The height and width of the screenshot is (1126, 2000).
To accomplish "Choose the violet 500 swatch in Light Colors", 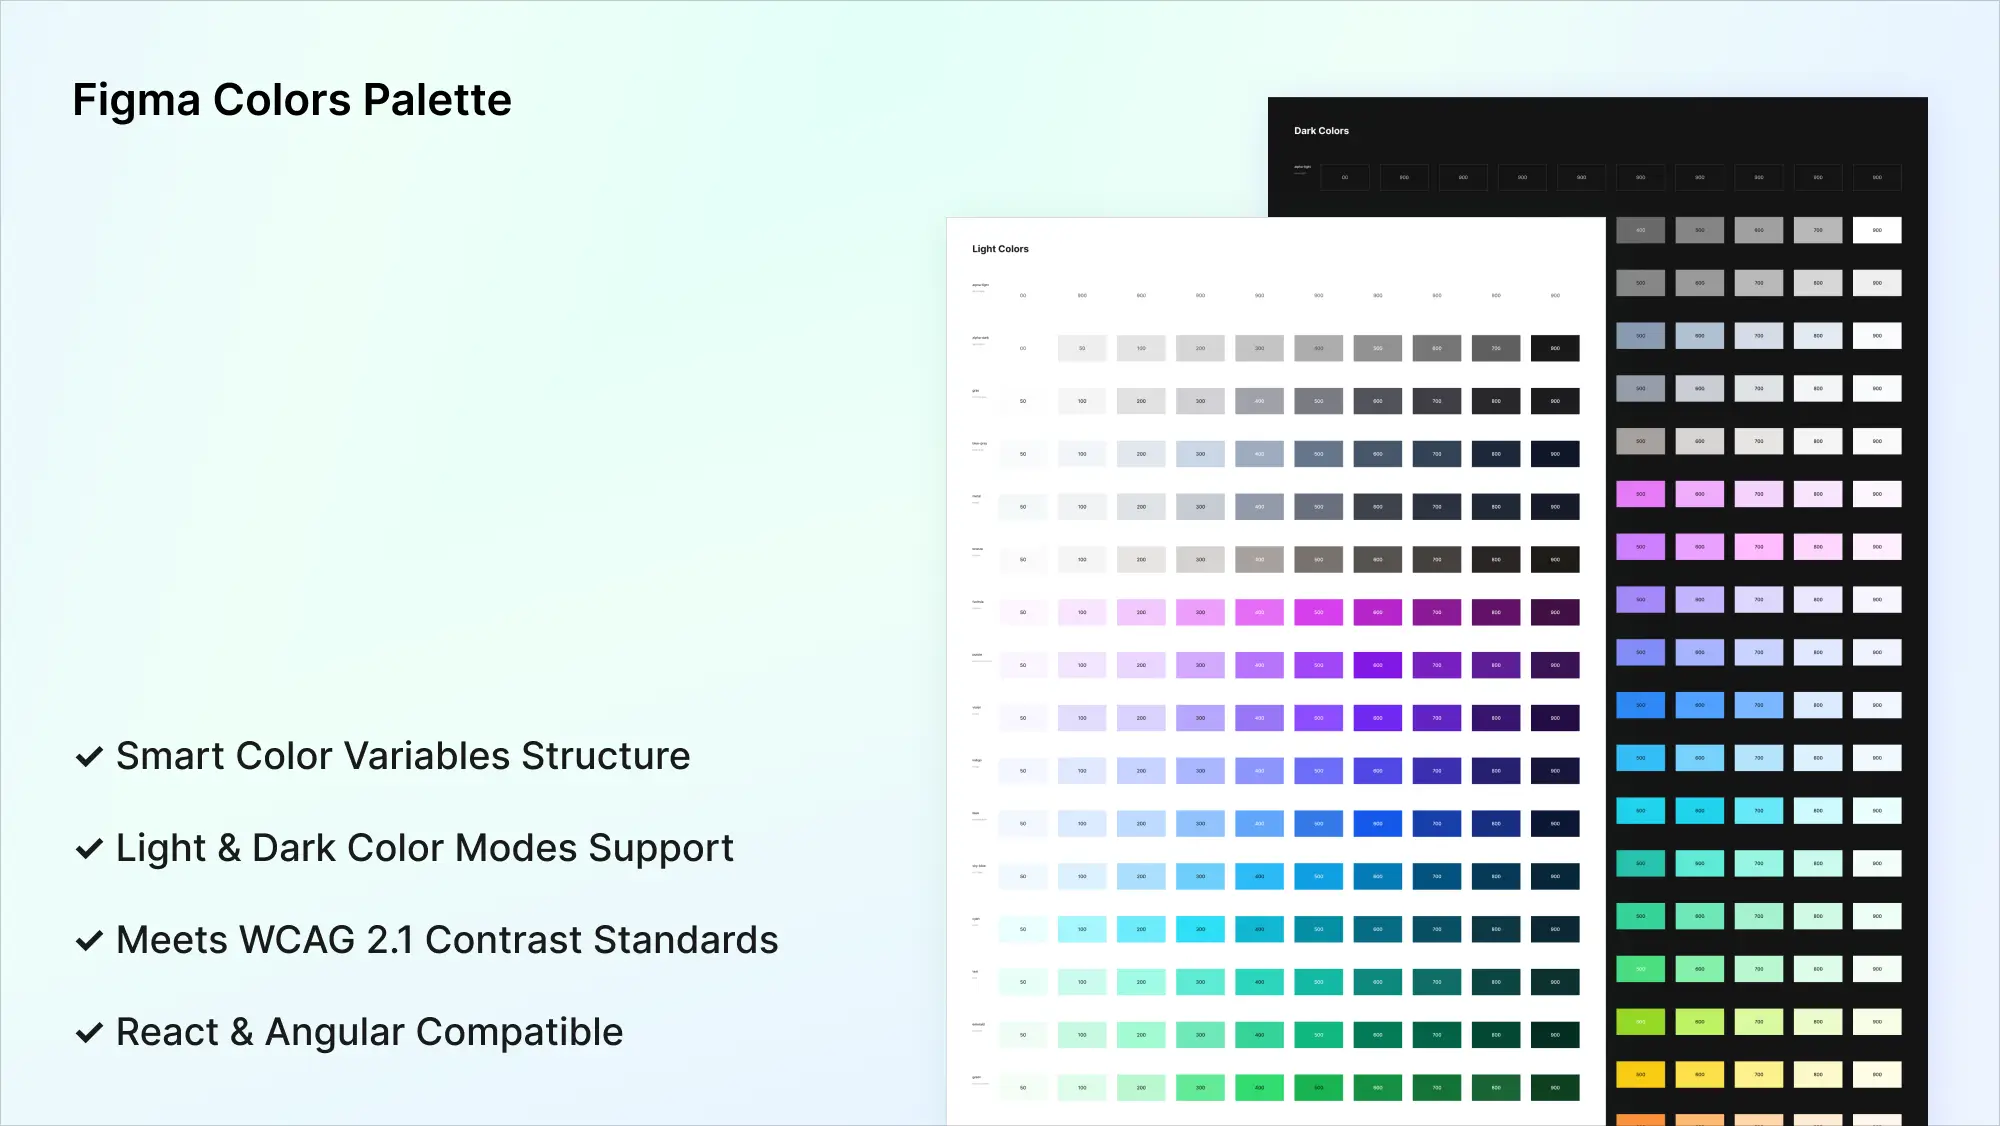I will click(1319, 718).
